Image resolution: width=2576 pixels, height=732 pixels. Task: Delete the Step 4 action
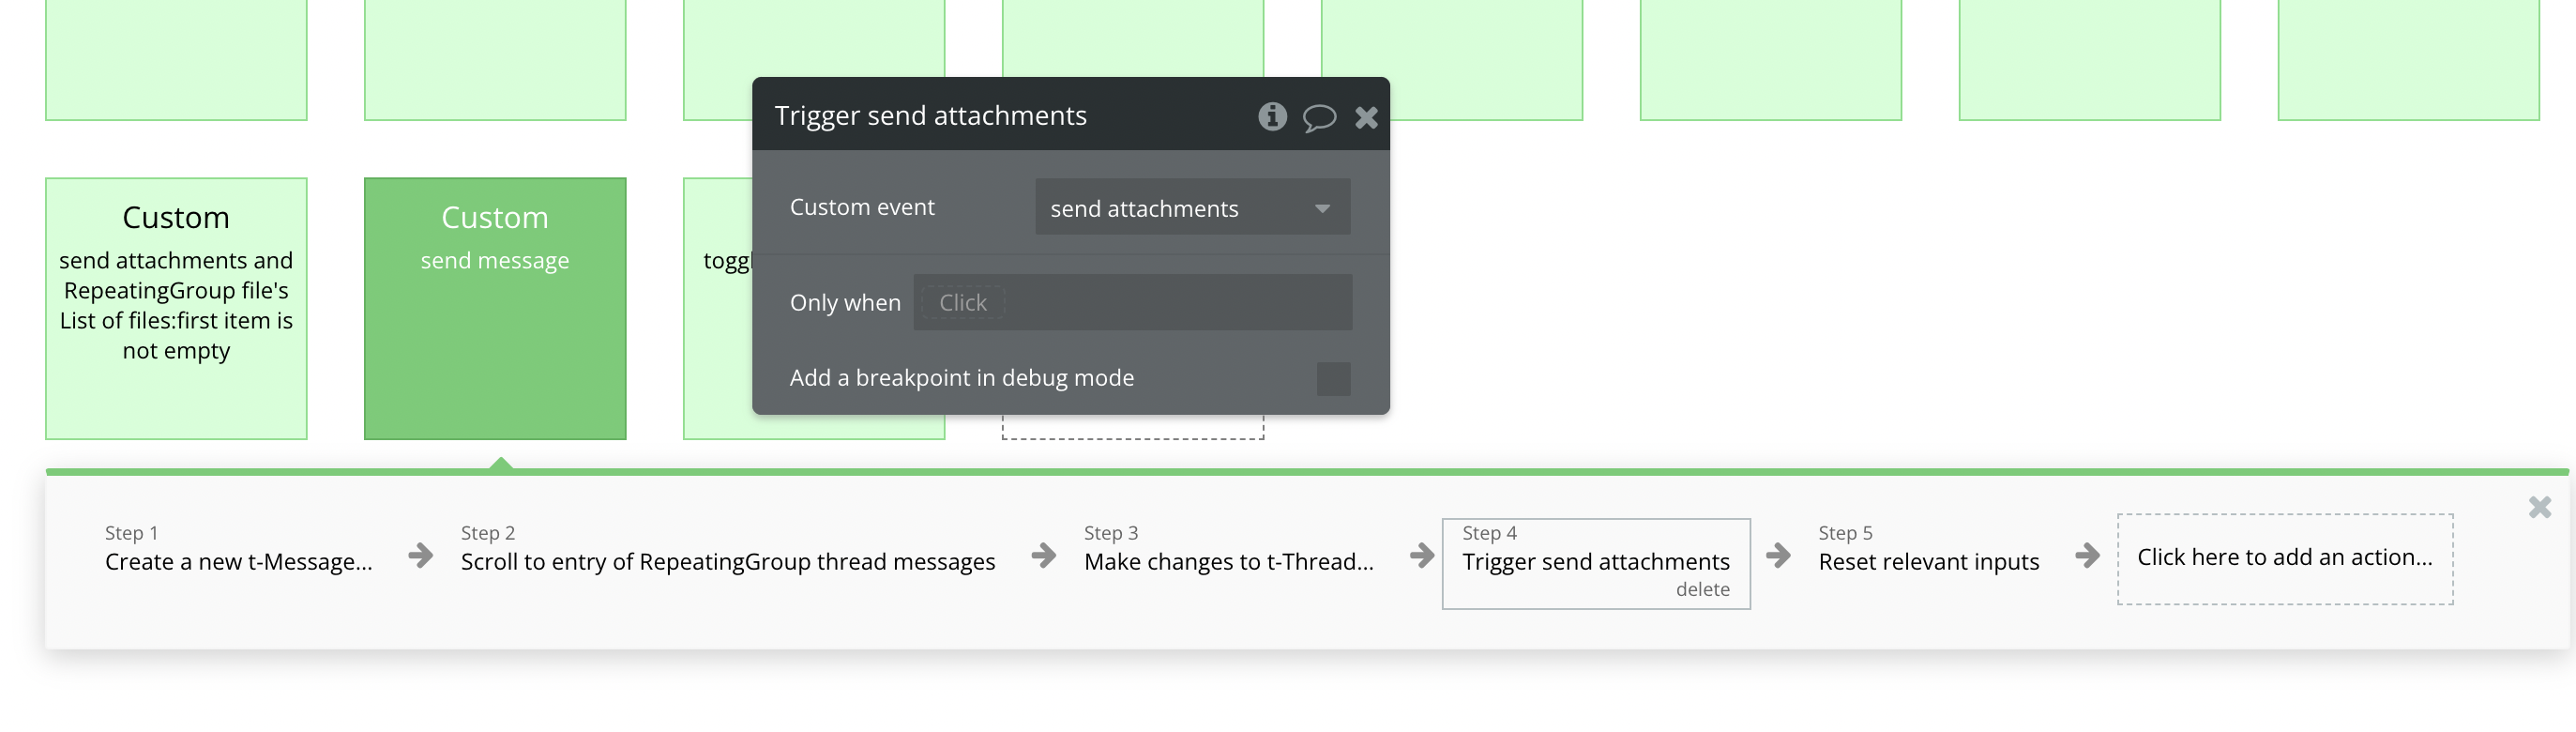tap(1703, 590)
